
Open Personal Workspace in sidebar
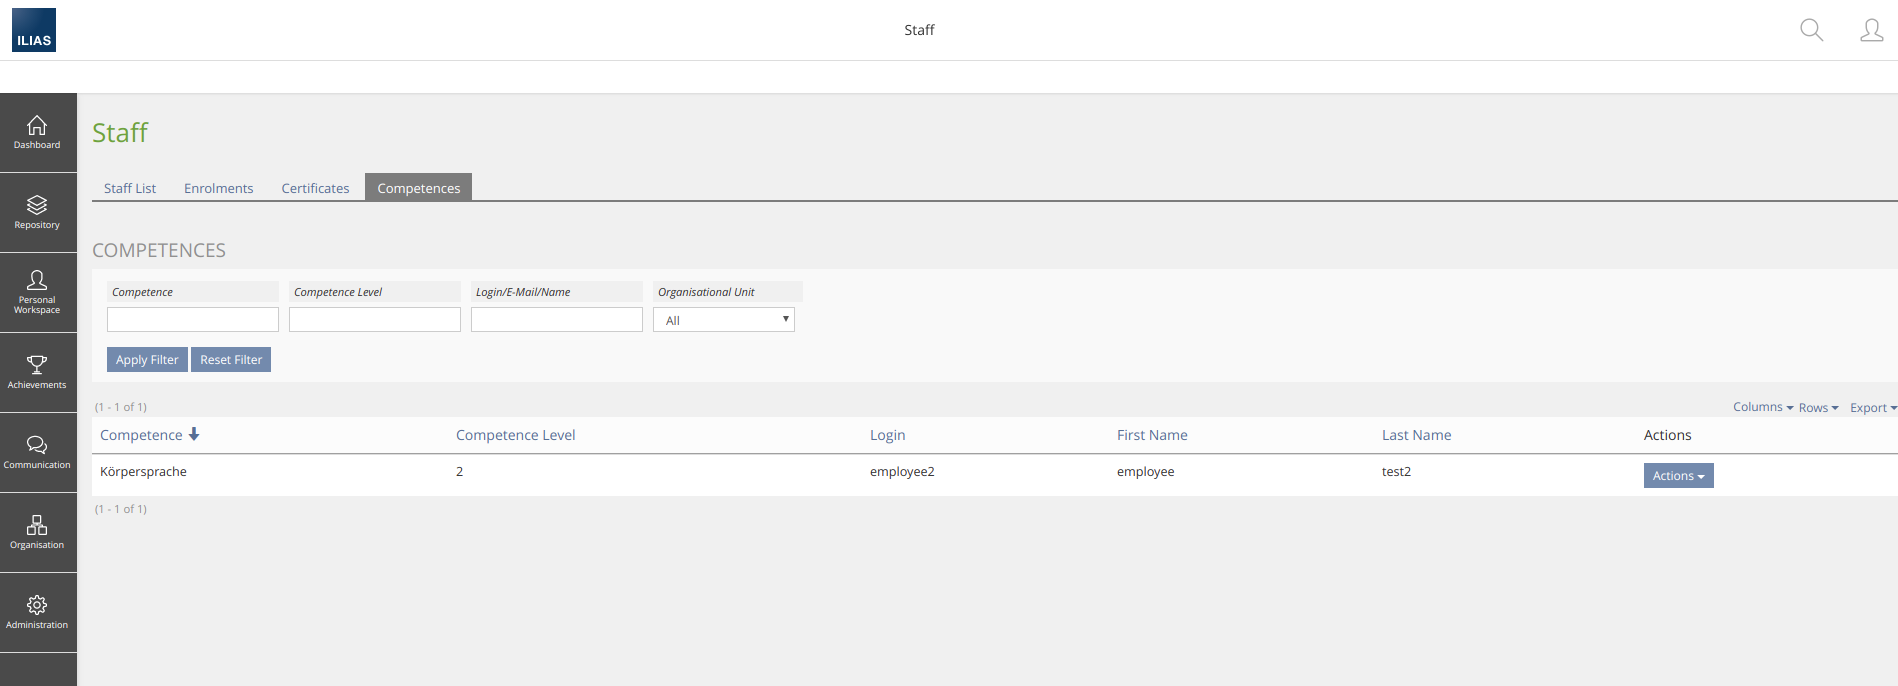point(37,292)
